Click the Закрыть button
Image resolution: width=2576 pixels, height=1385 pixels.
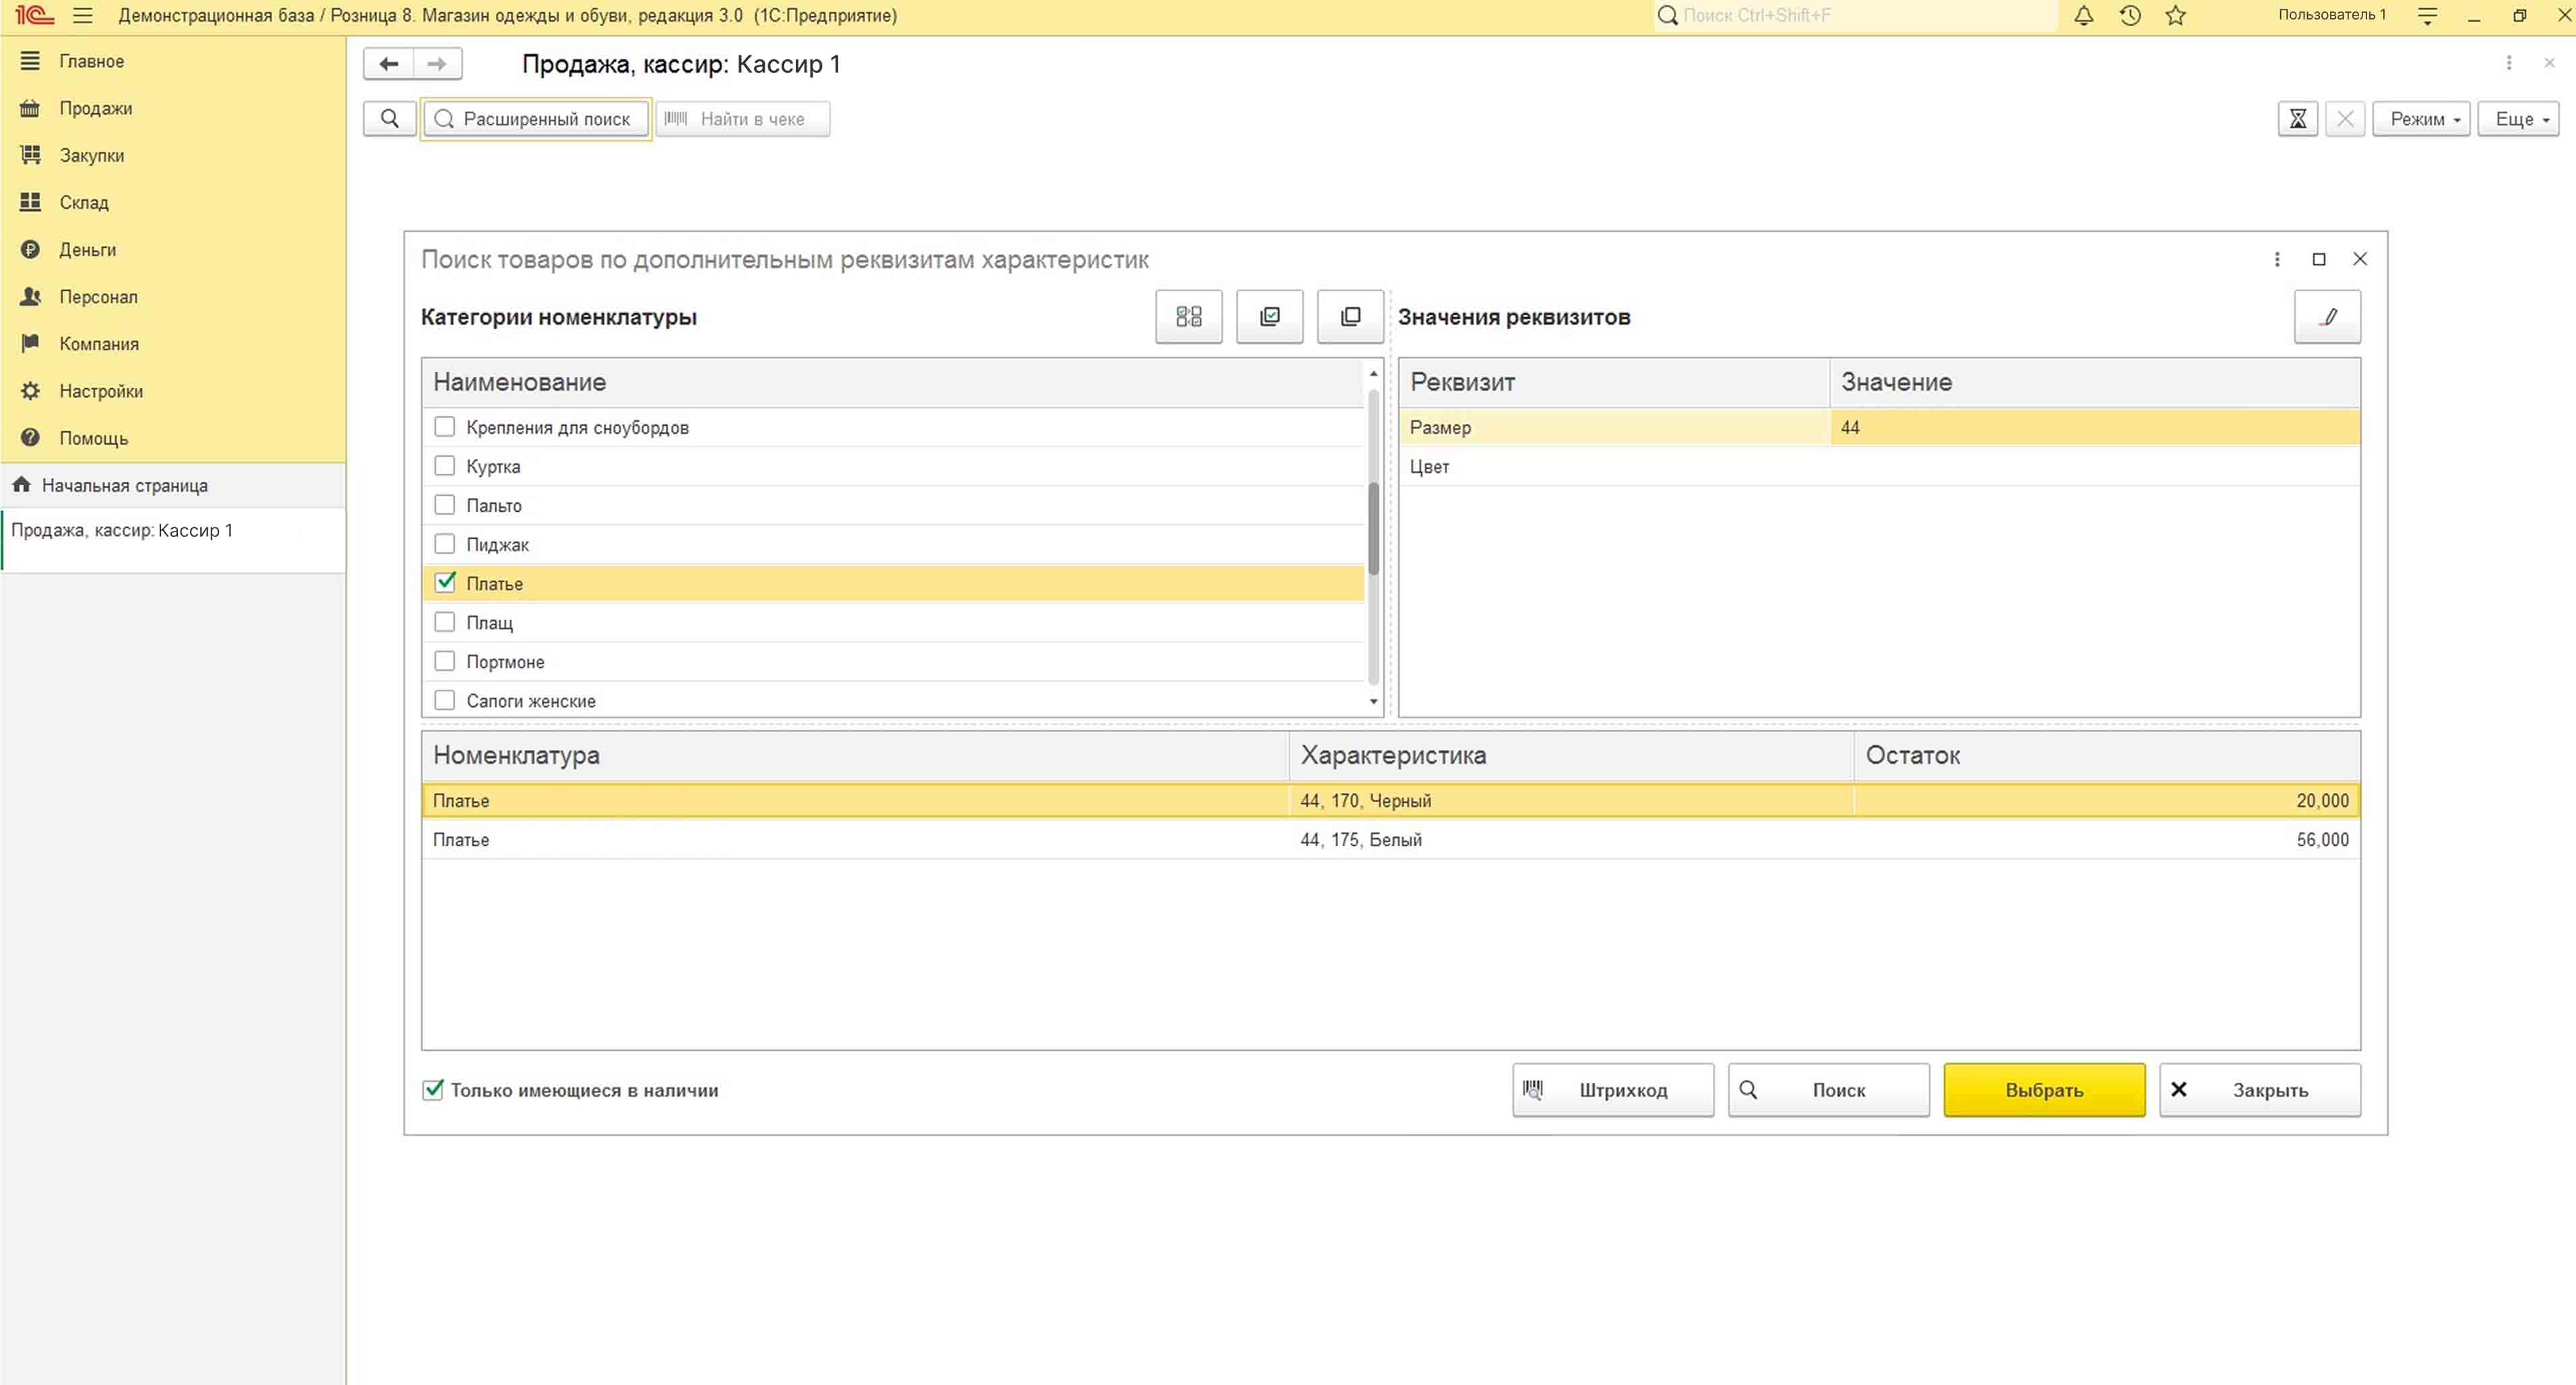tap(2260, 1090)
